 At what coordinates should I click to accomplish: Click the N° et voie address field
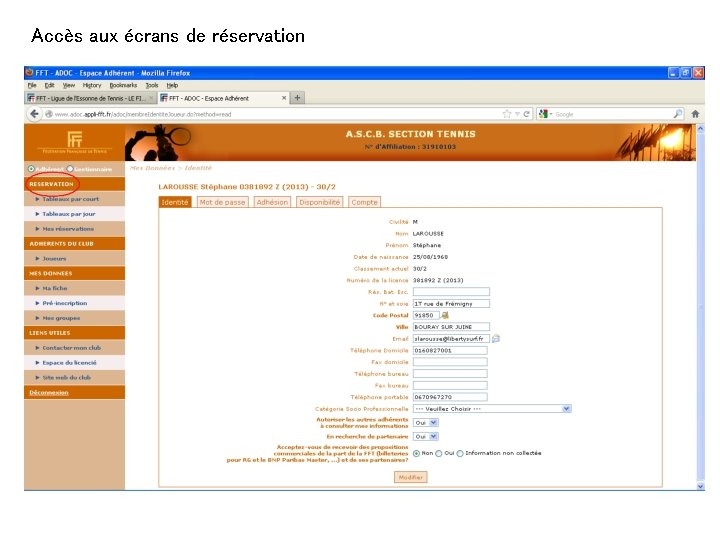click(x=451, y=304)
